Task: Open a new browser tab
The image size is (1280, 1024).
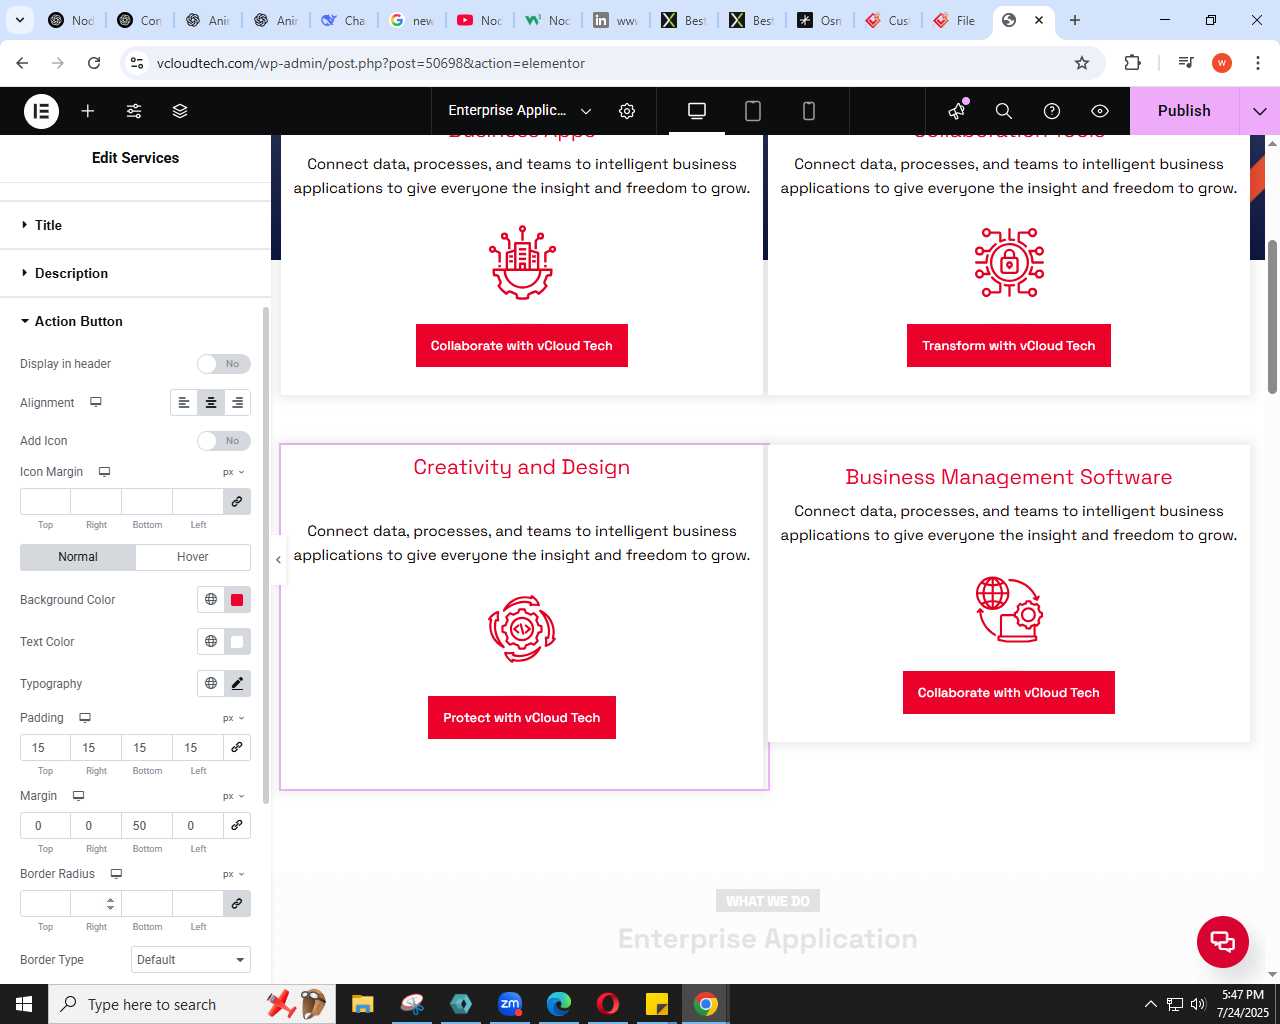Action: click(x=1075, y=20)
